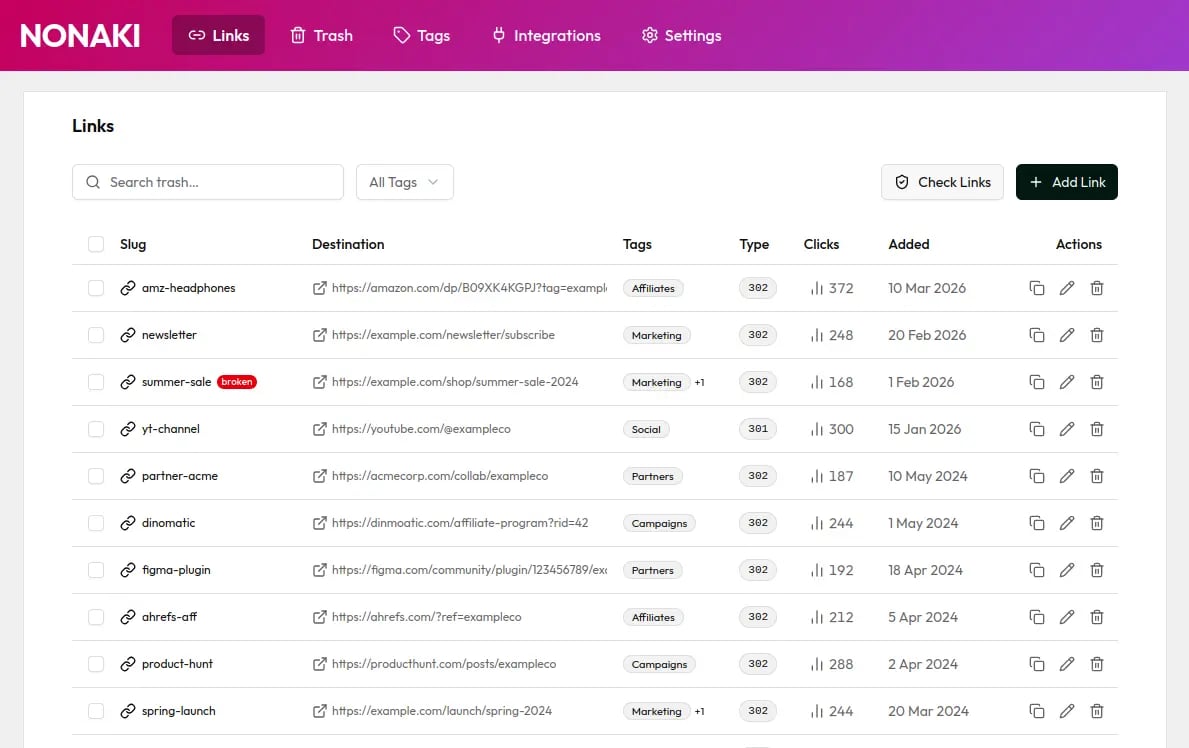The width and height of the screenshot is (1189, 748).
Task: Select the figma-plugin row checkbox
Action: click(96, 570)
